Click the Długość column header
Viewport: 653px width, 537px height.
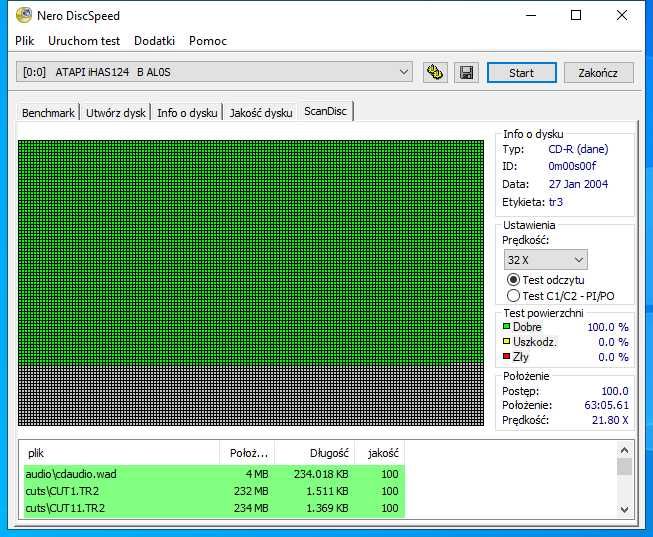[314, 453]
